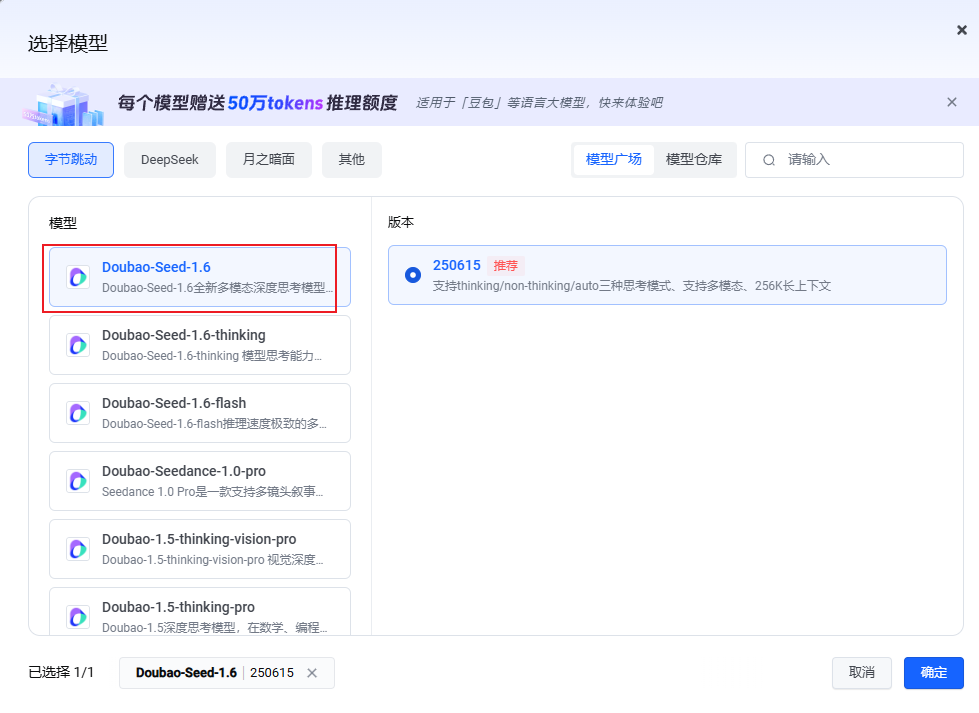Select the 250615 version radio button

(x=413, y=275)
